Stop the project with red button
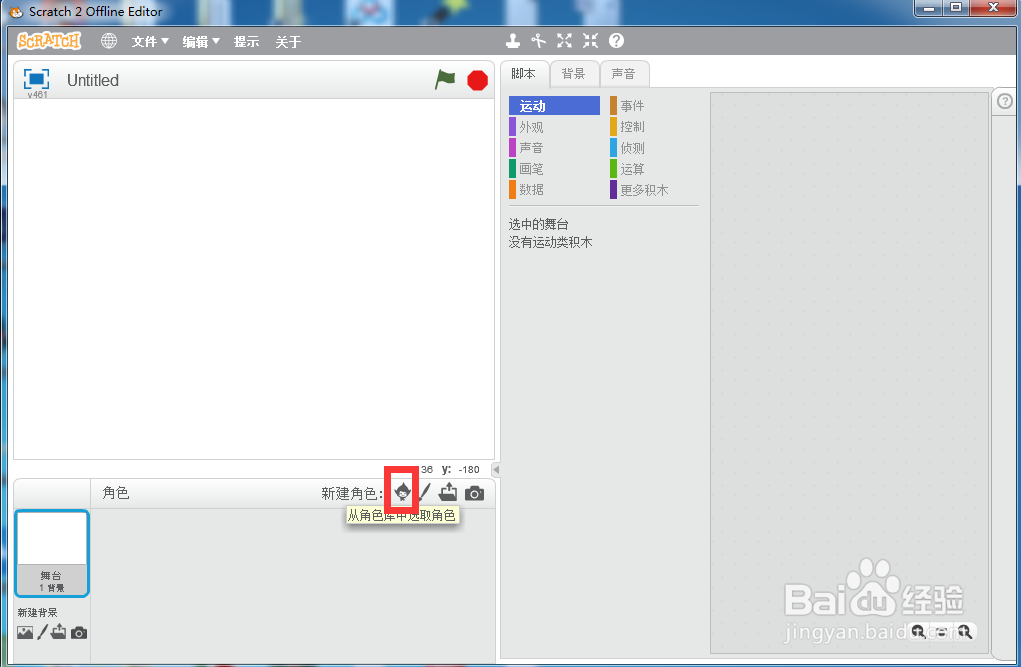 click(x=477, y=81)
